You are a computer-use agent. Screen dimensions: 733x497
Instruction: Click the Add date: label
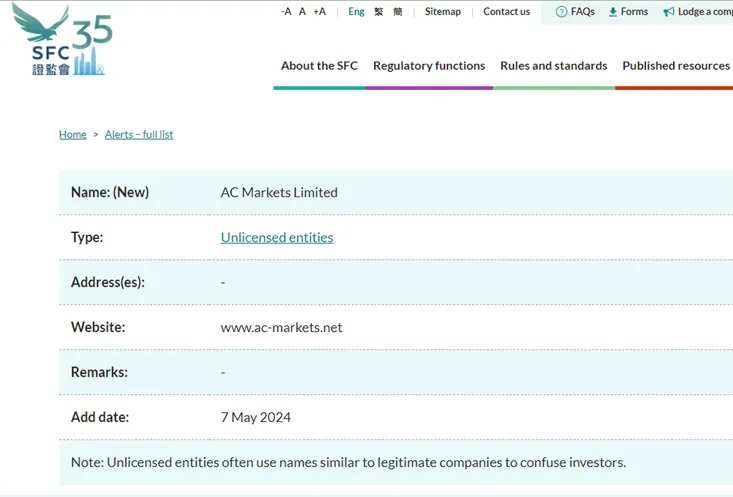(100, 417)
